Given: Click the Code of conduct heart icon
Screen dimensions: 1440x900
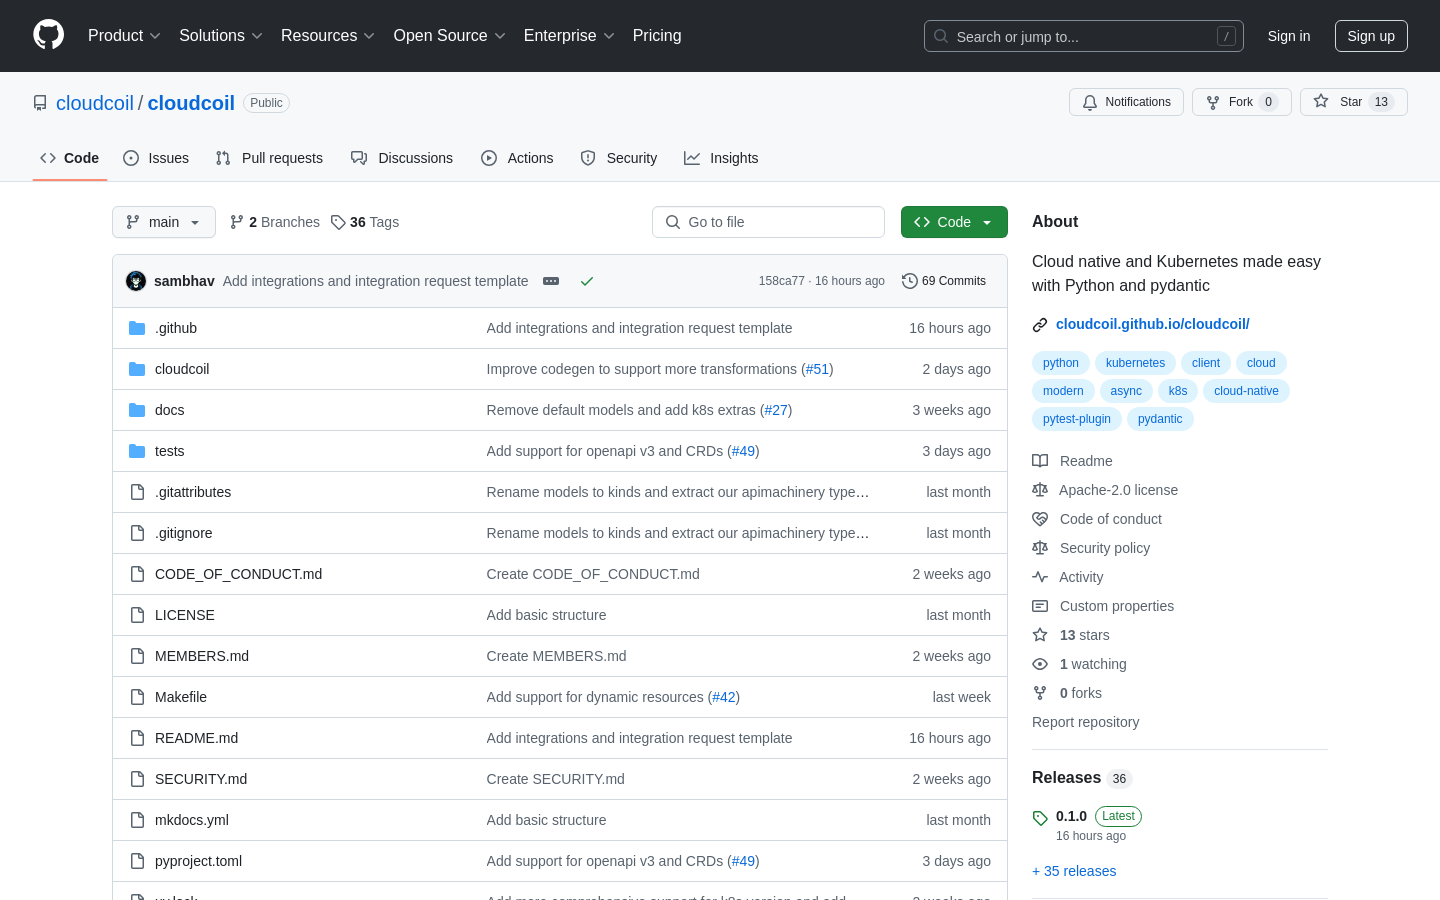Looking at the screenshot, I should [1040, 519].
